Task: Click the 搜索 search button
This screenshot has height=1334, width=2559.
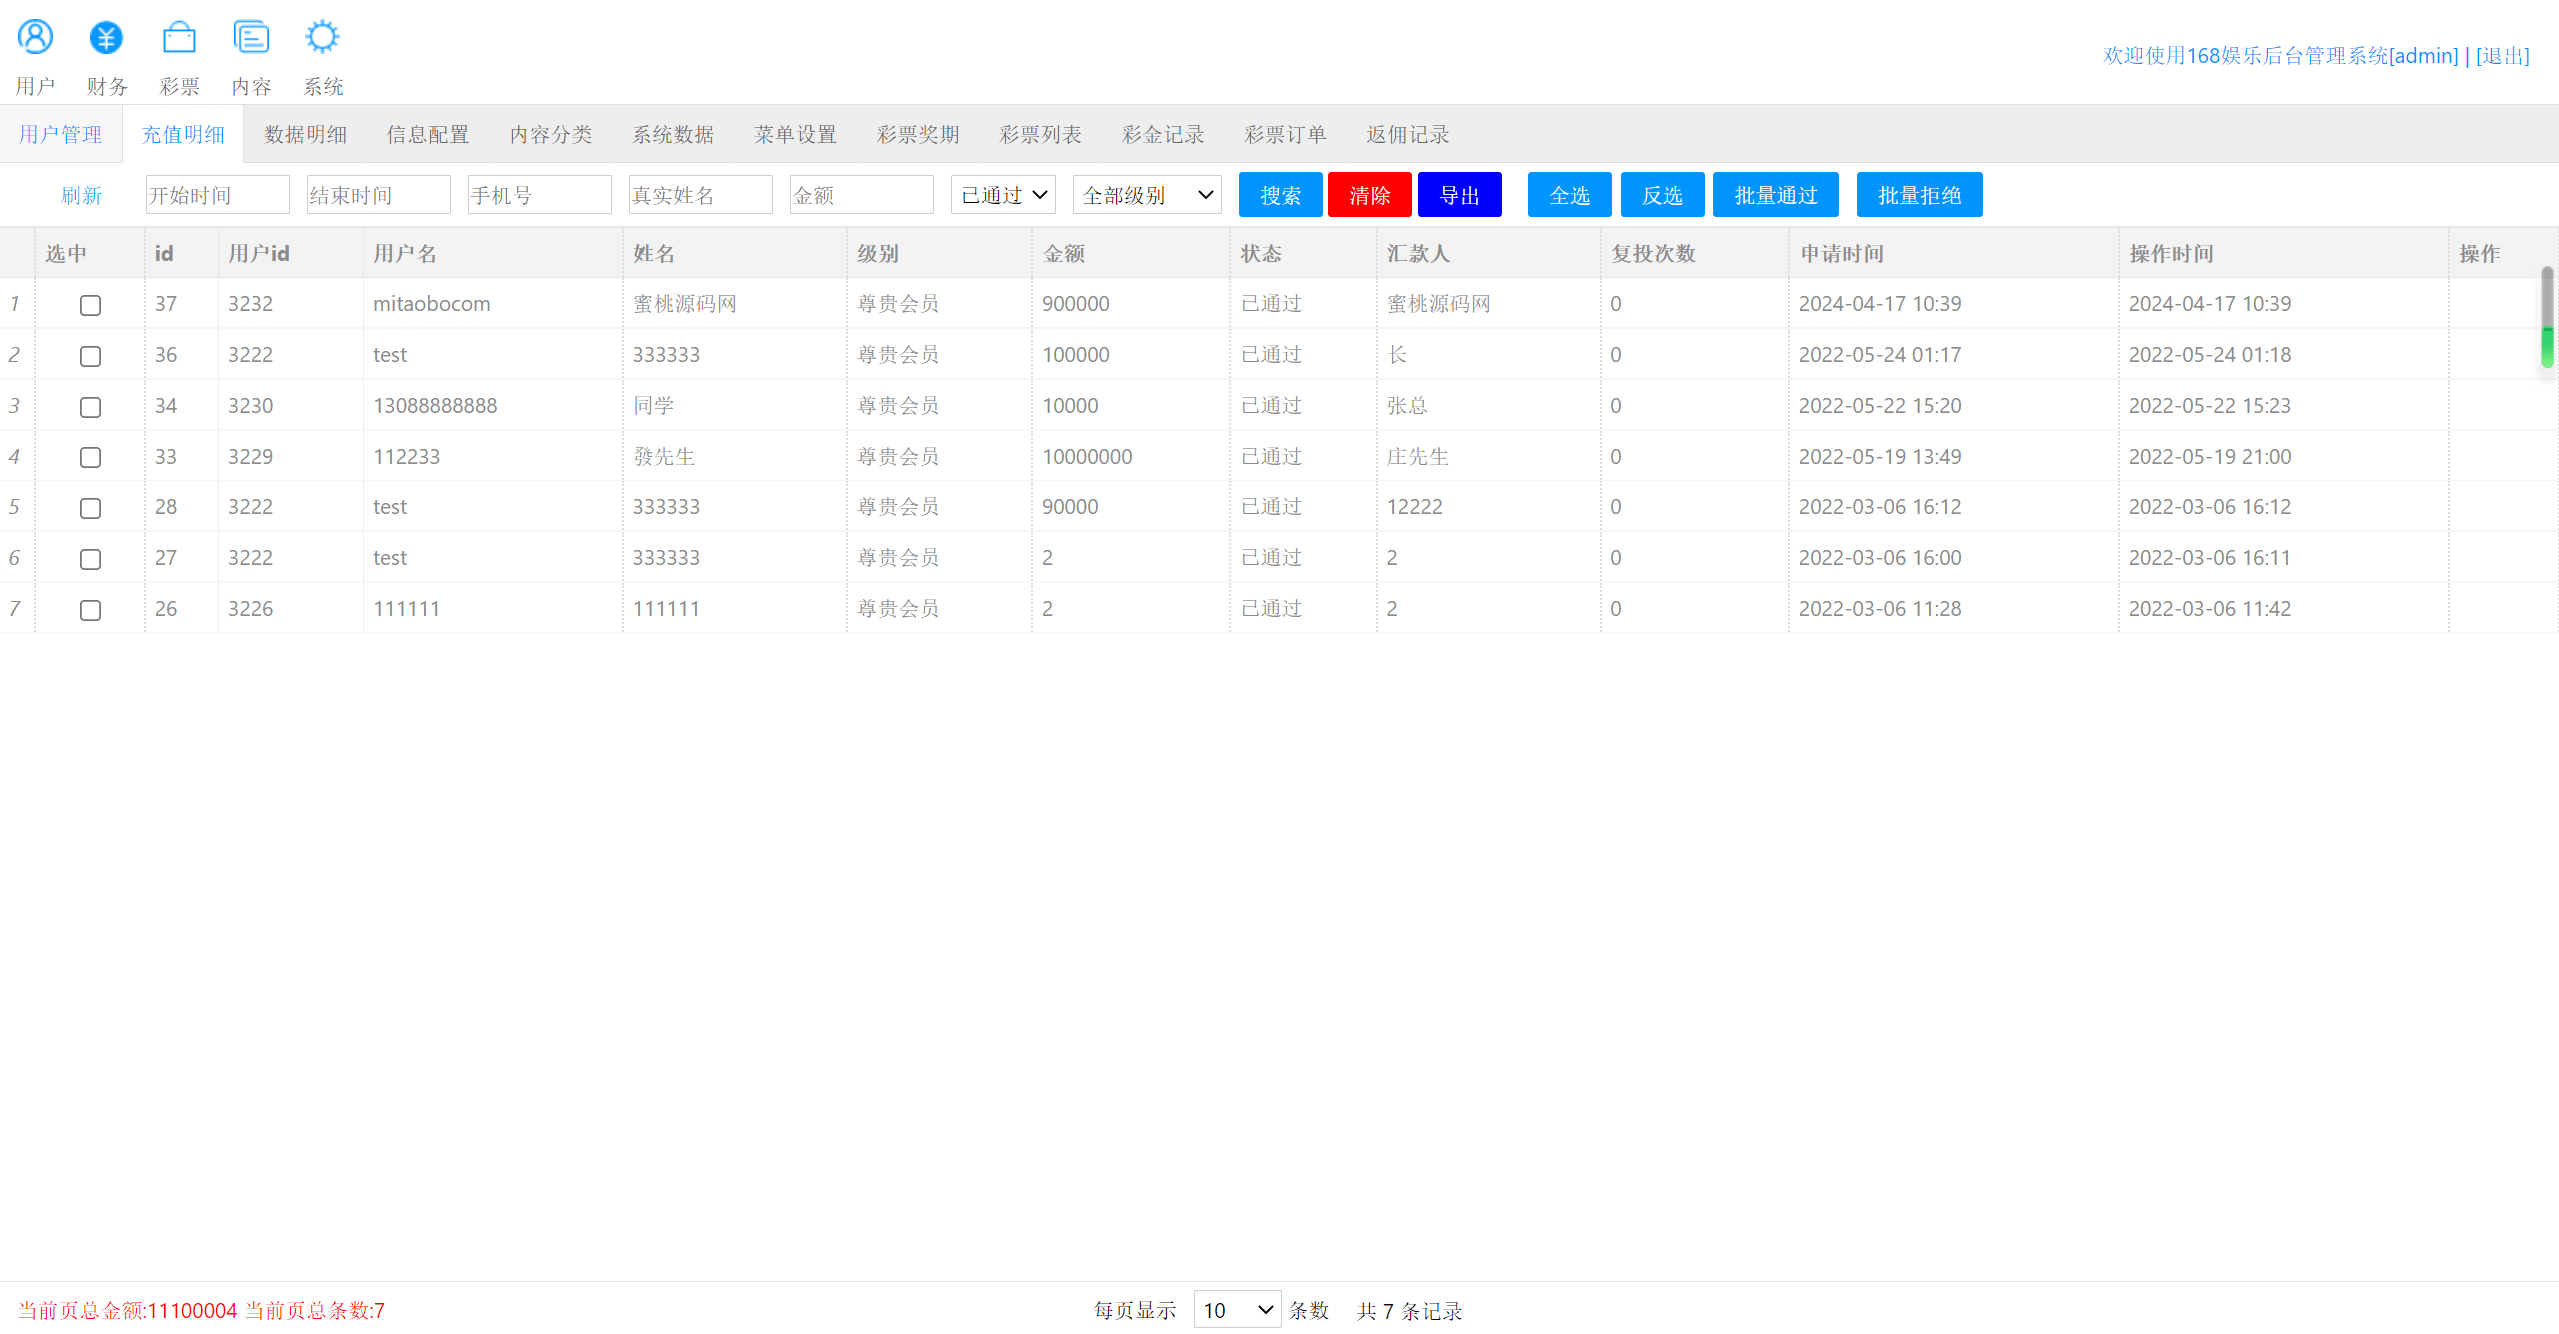Action: (1280, 195)
